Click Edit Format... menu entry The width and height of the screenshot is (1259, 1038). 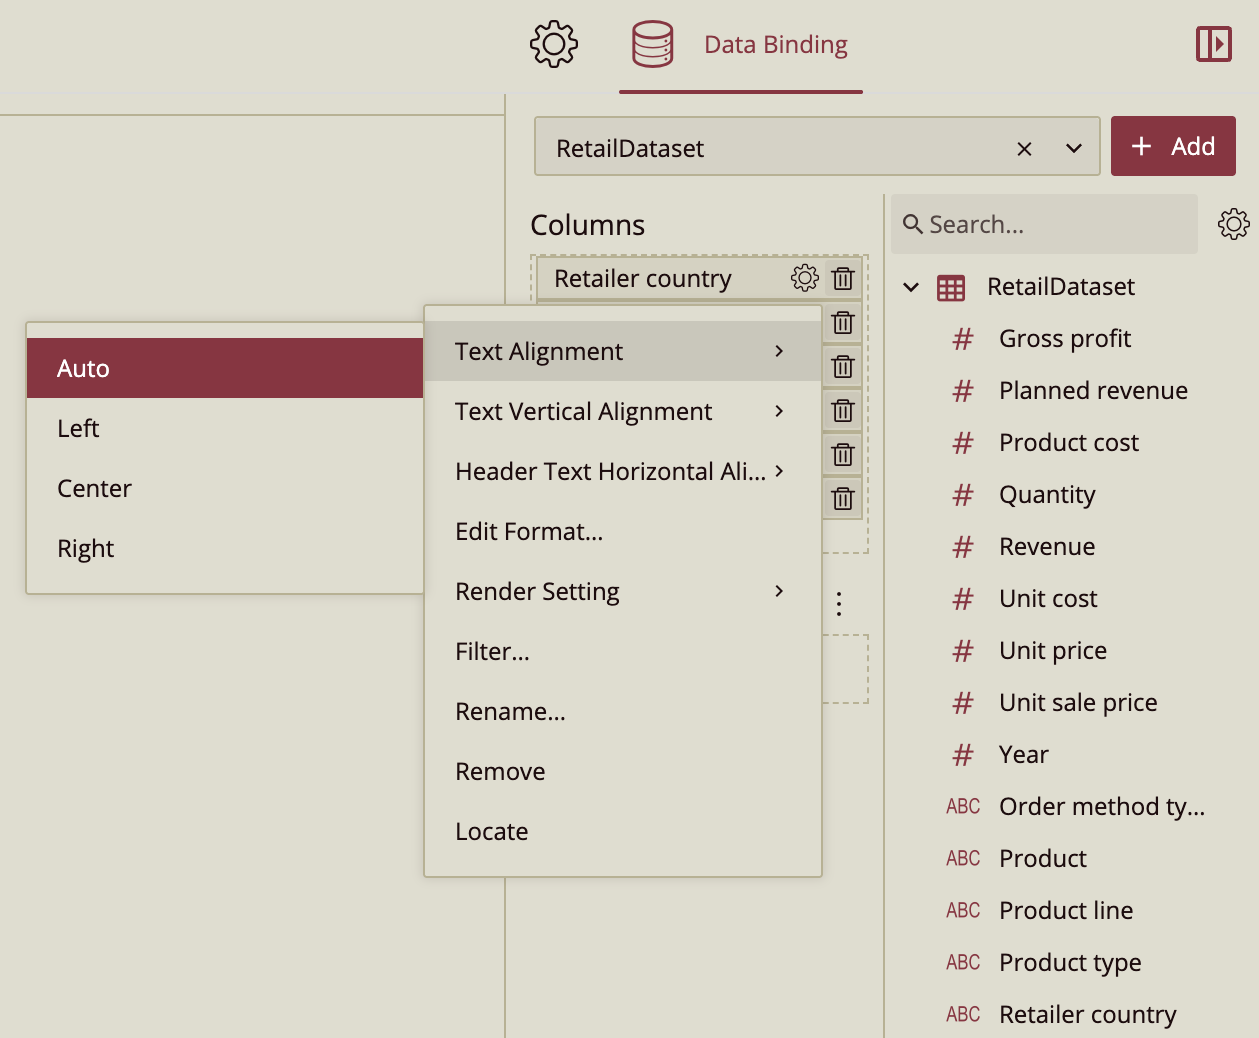[x=623, y=531]
